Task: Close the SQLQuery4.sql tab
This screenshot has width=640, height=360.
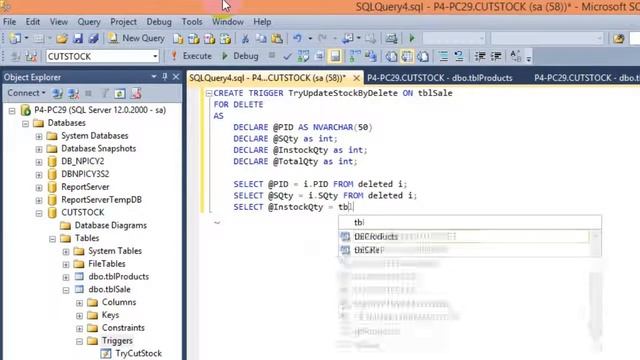Action: (x=356, y=78)
